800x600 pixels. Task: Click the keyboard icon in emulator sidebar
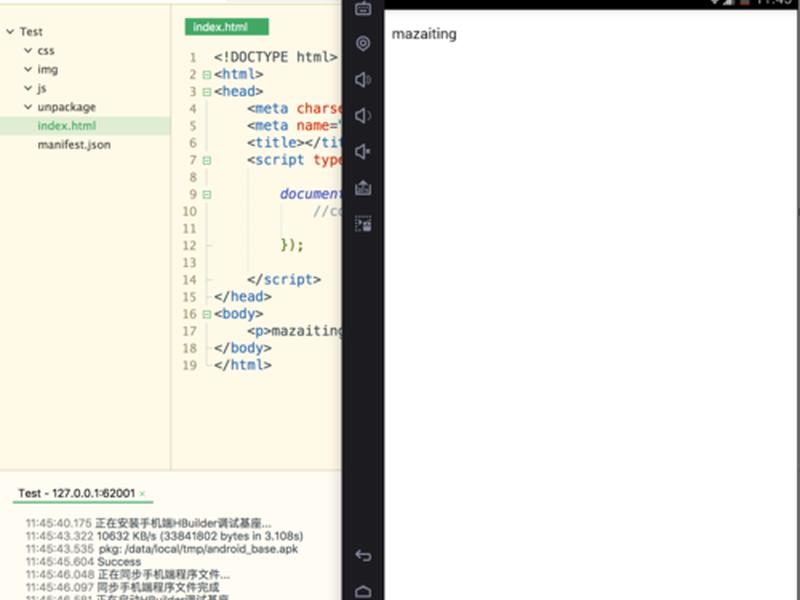click(363, 8)
